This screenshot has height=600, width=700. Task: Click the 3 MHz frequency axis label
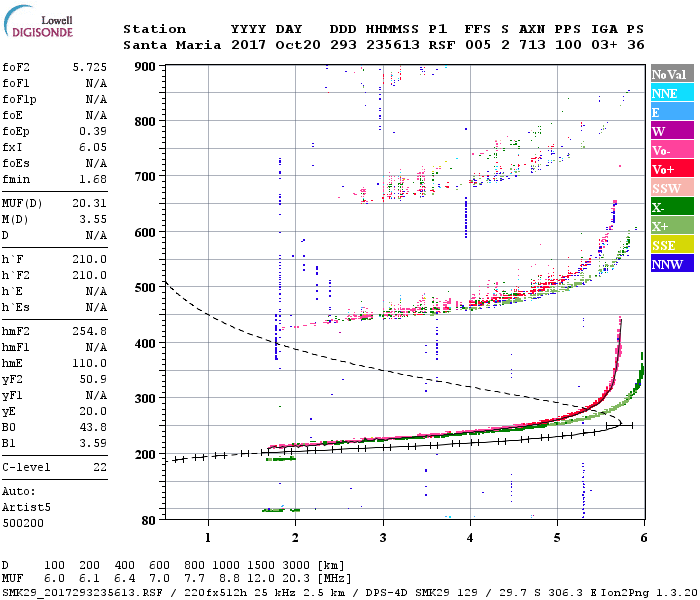pos(383,538)
